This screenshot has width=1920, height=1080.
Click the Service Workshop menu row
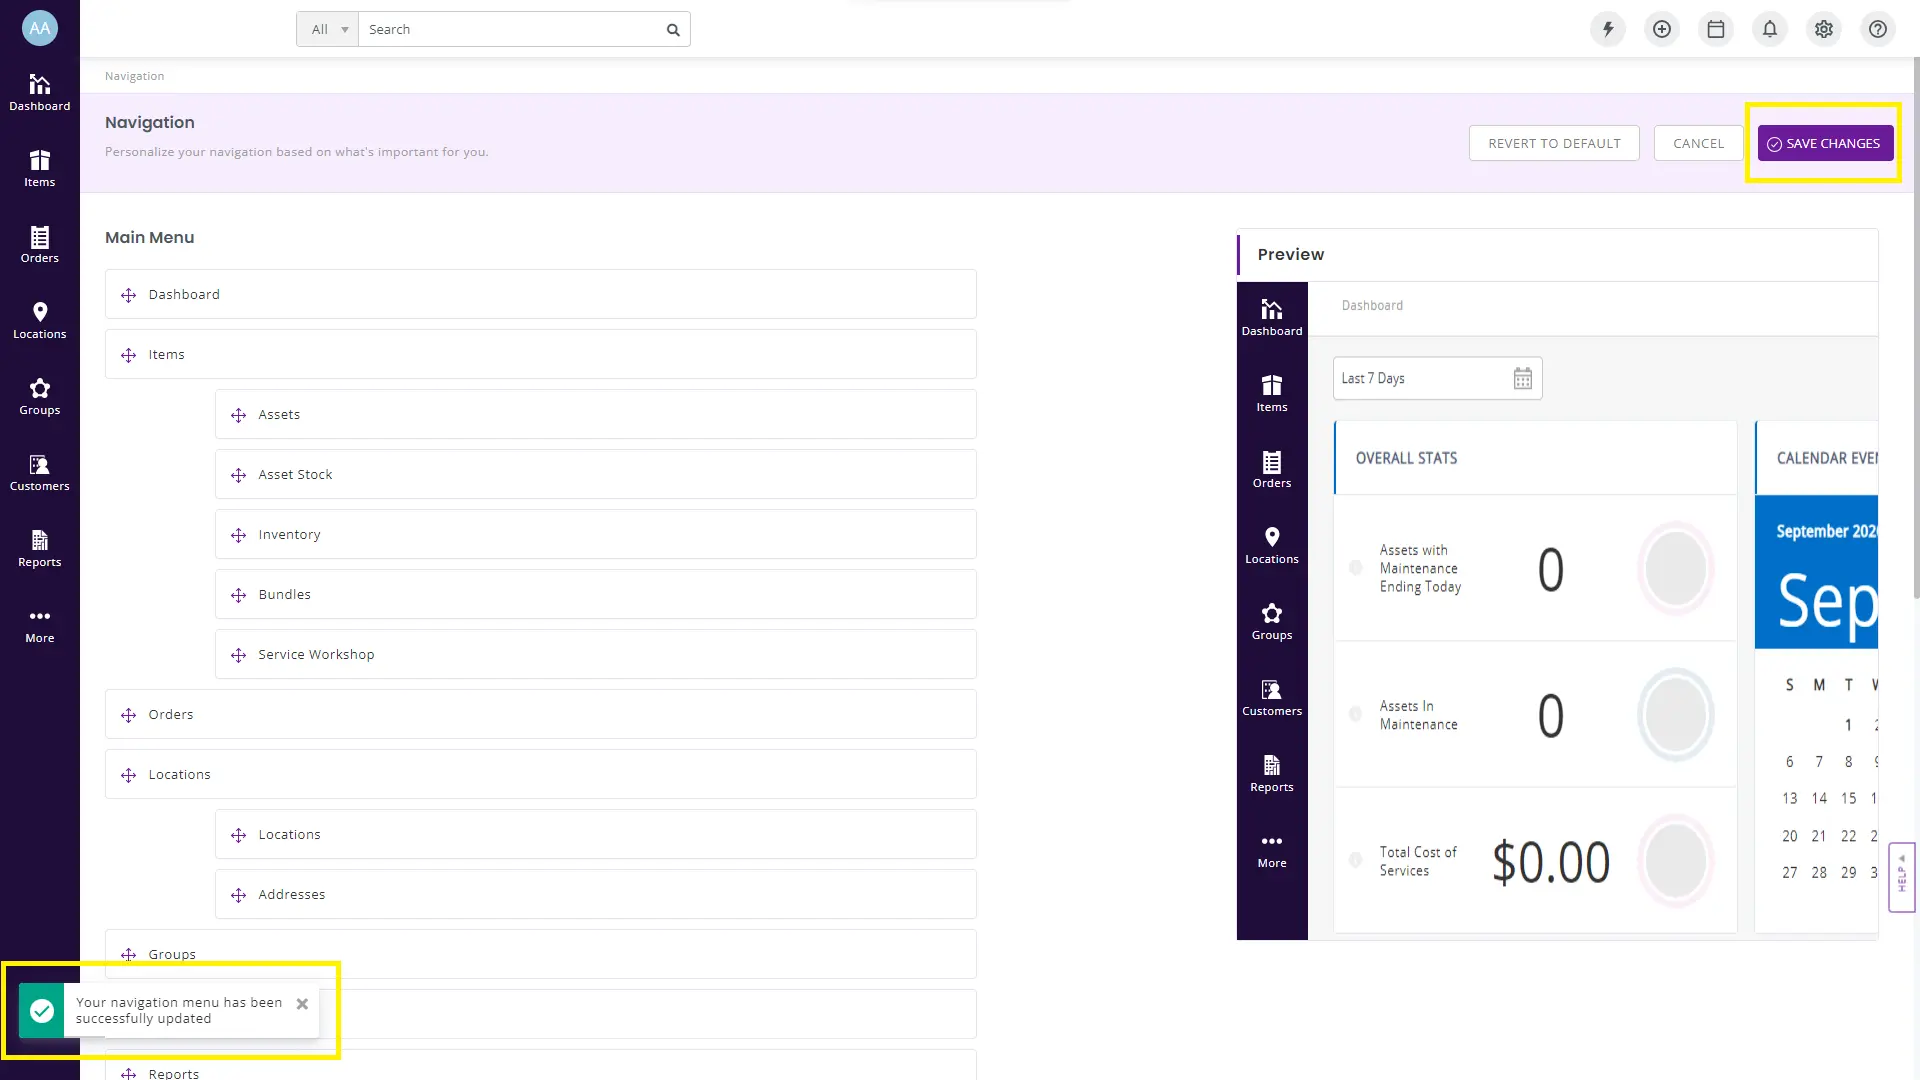pos(595,654)
